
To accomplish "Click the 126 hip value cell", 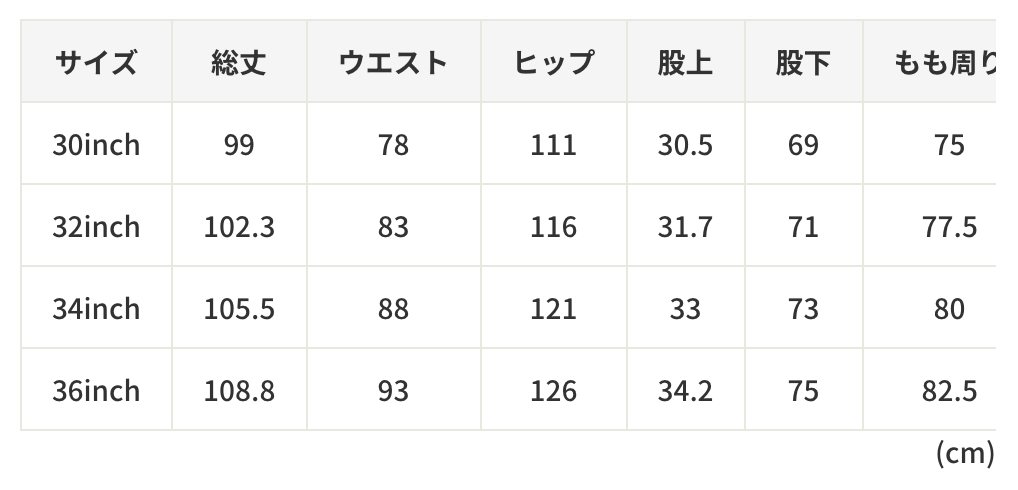I will pos(553,390).
